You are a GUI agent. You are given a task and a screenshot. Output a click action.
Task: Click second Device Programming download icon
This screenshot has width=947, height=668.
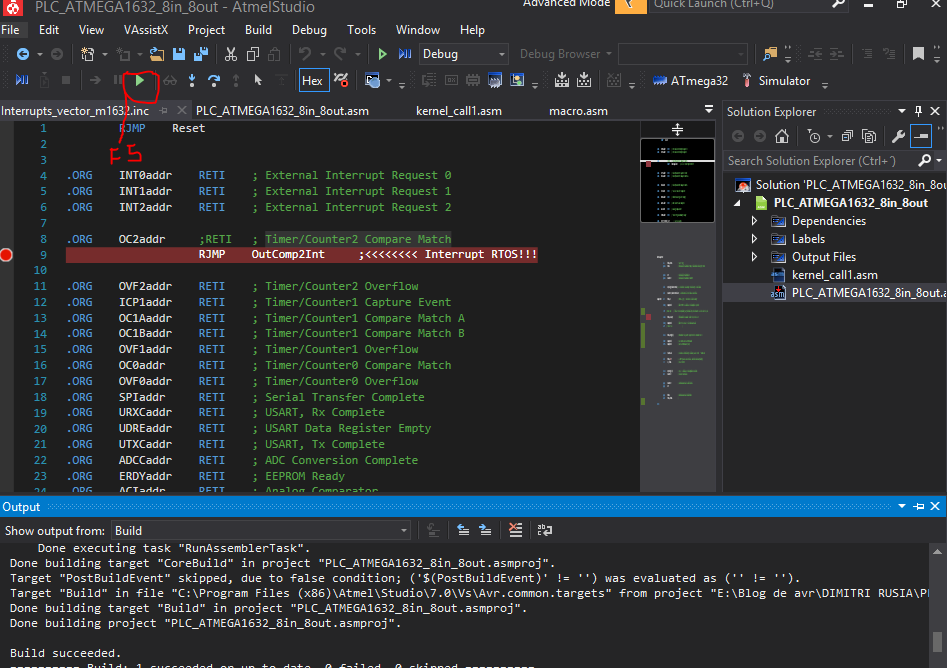coord(584,80)
